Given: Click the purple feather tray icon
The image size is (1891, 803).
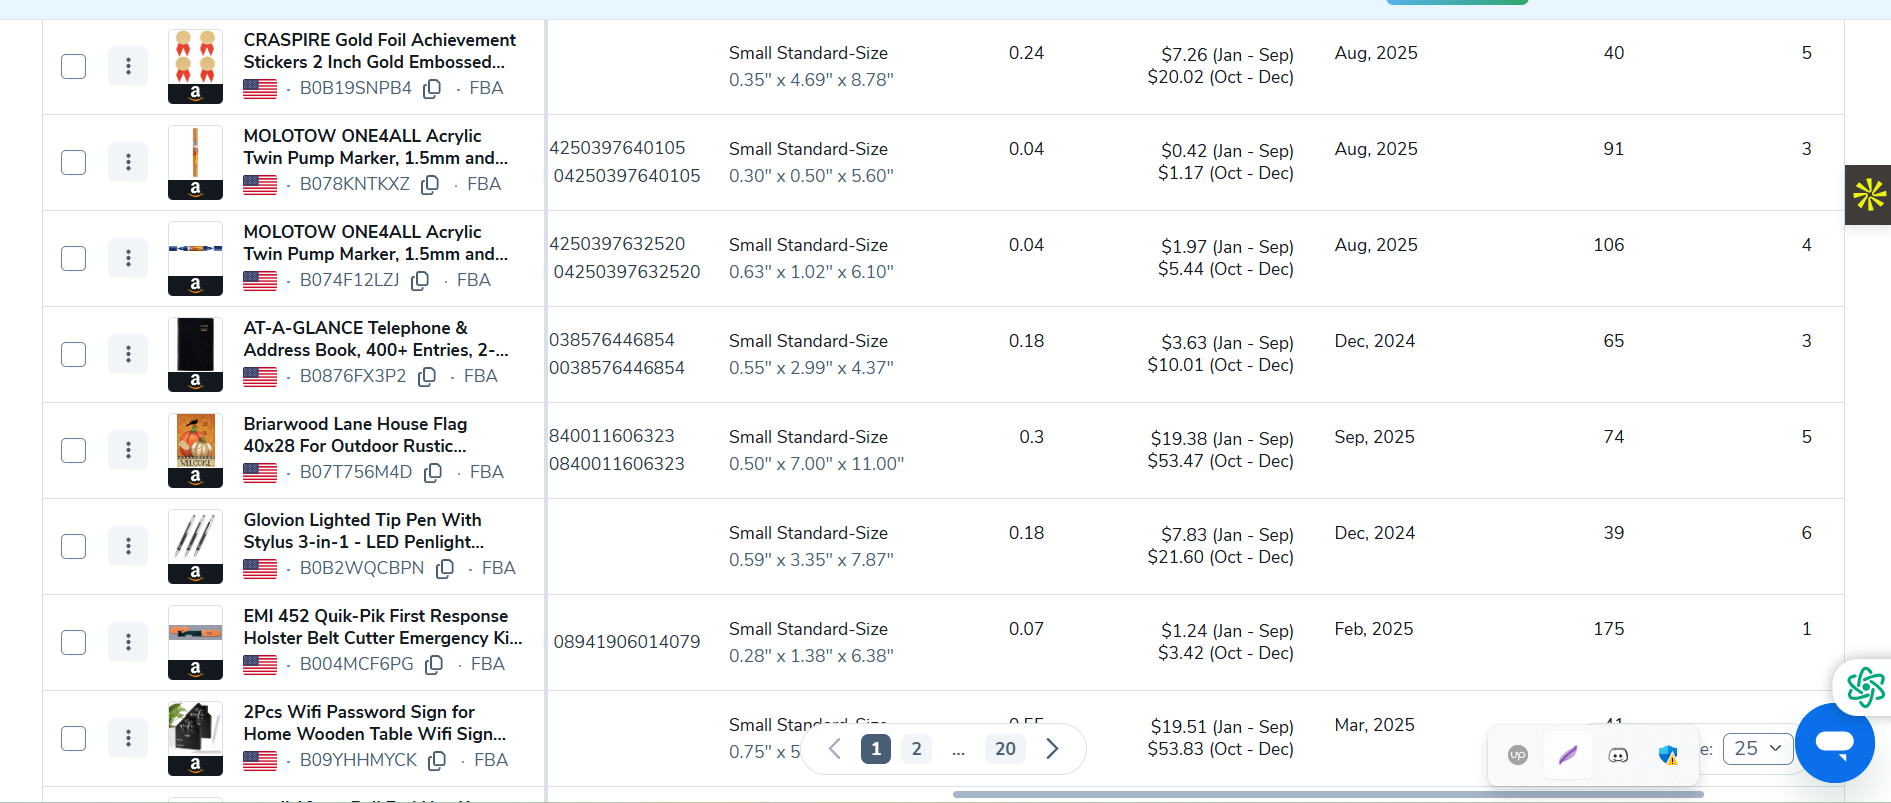Looking at the screenshot, I should (x=1568, y=755).
